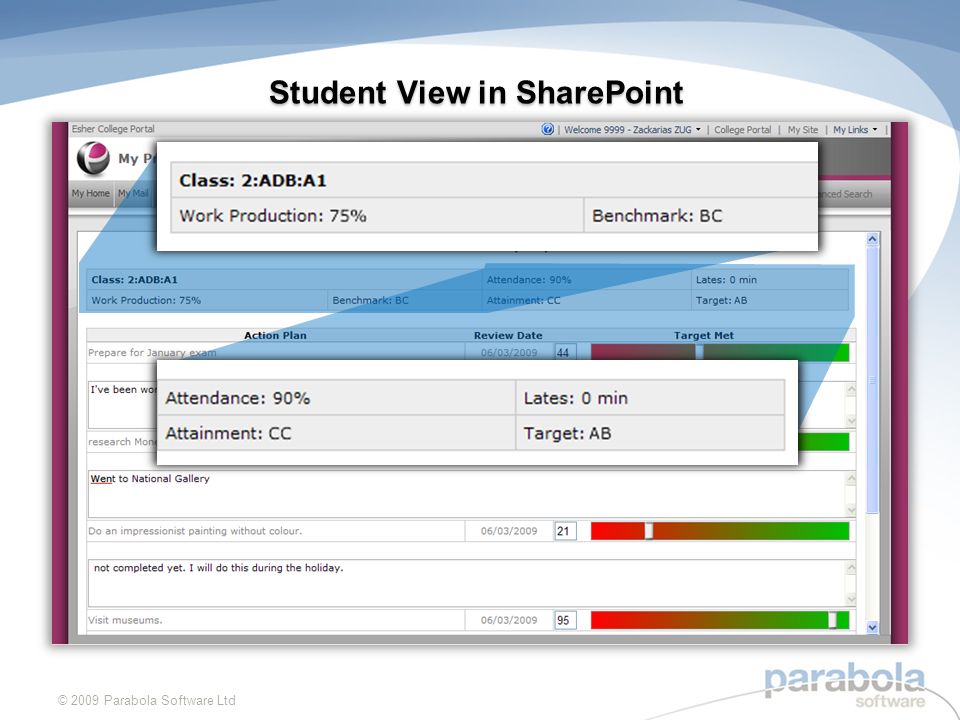
Task: Click the up arrow in the 'not completed yet' box scrollbar
Action: pyautogui.click(x=851, y=568)
